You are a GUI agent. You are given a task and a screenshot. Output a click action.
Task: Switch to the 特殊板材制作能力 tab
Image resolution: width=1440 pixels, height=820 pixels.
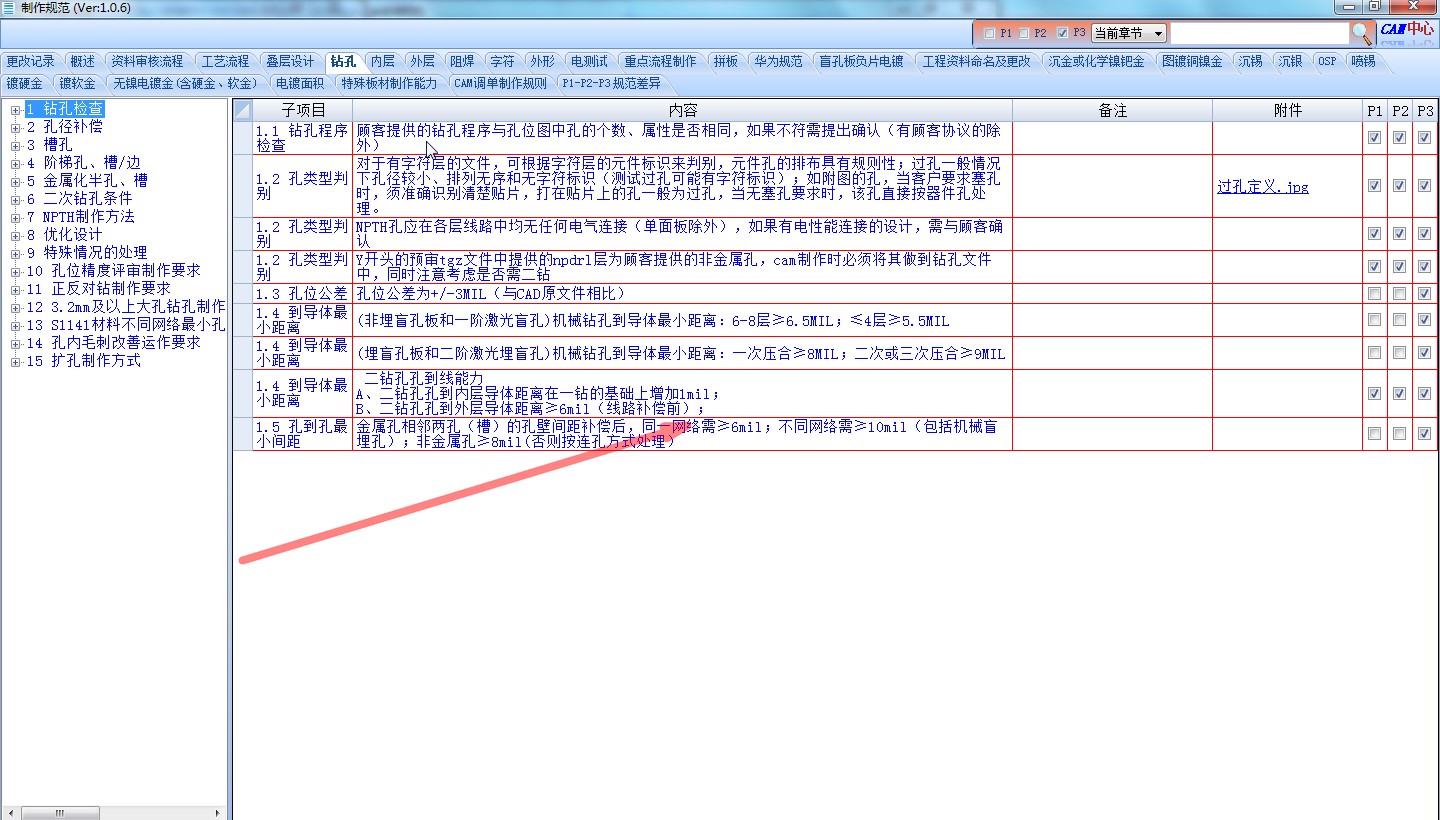(389, 83)
